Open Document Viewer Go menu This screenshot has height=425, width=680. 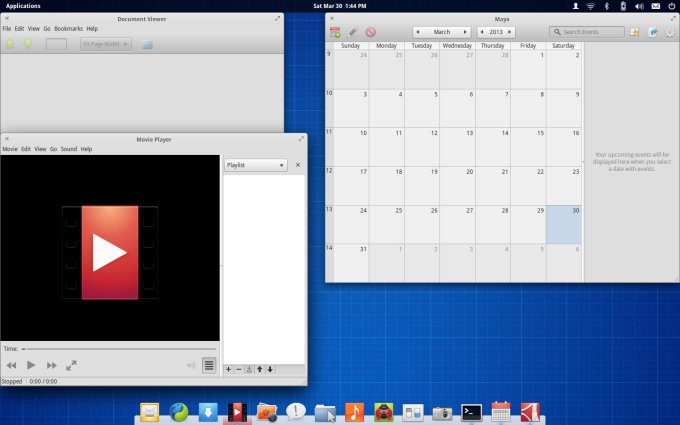[x=47, y=29]
